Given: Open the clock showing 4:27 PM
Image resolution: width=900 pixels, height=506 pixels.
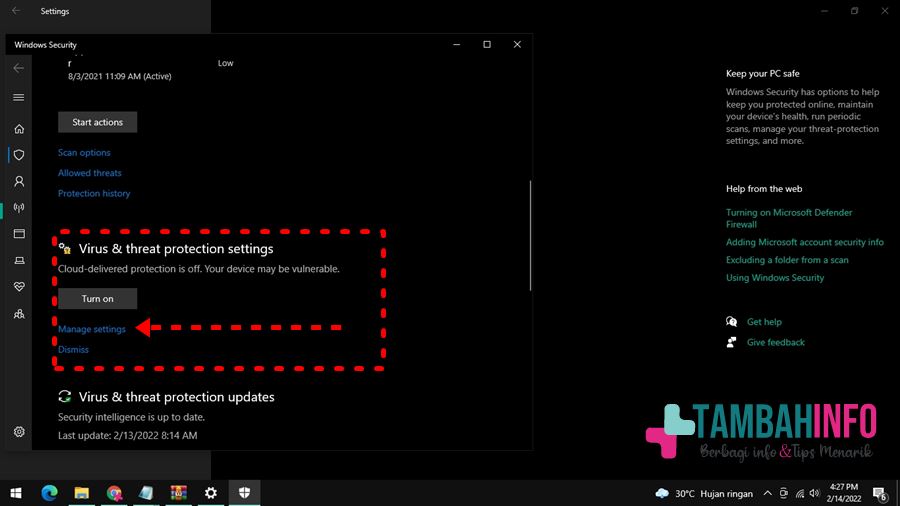Looking at the screenshot, I should pos(843,493).
